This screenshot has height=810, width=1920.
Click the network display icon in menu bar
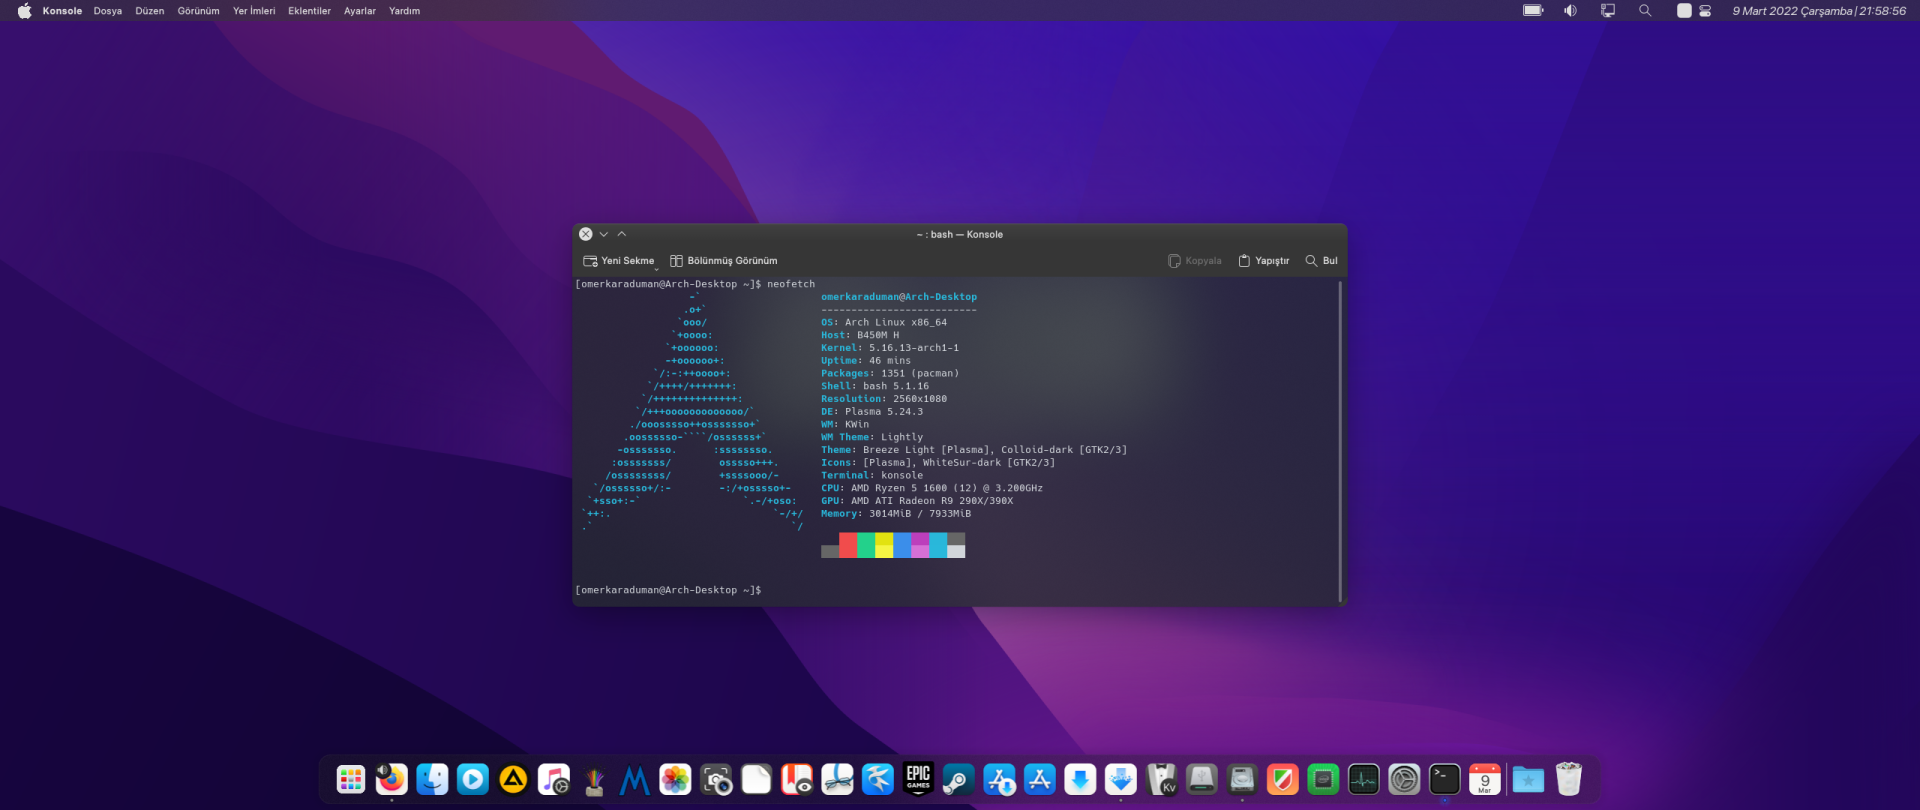(x=1608, y=11)
